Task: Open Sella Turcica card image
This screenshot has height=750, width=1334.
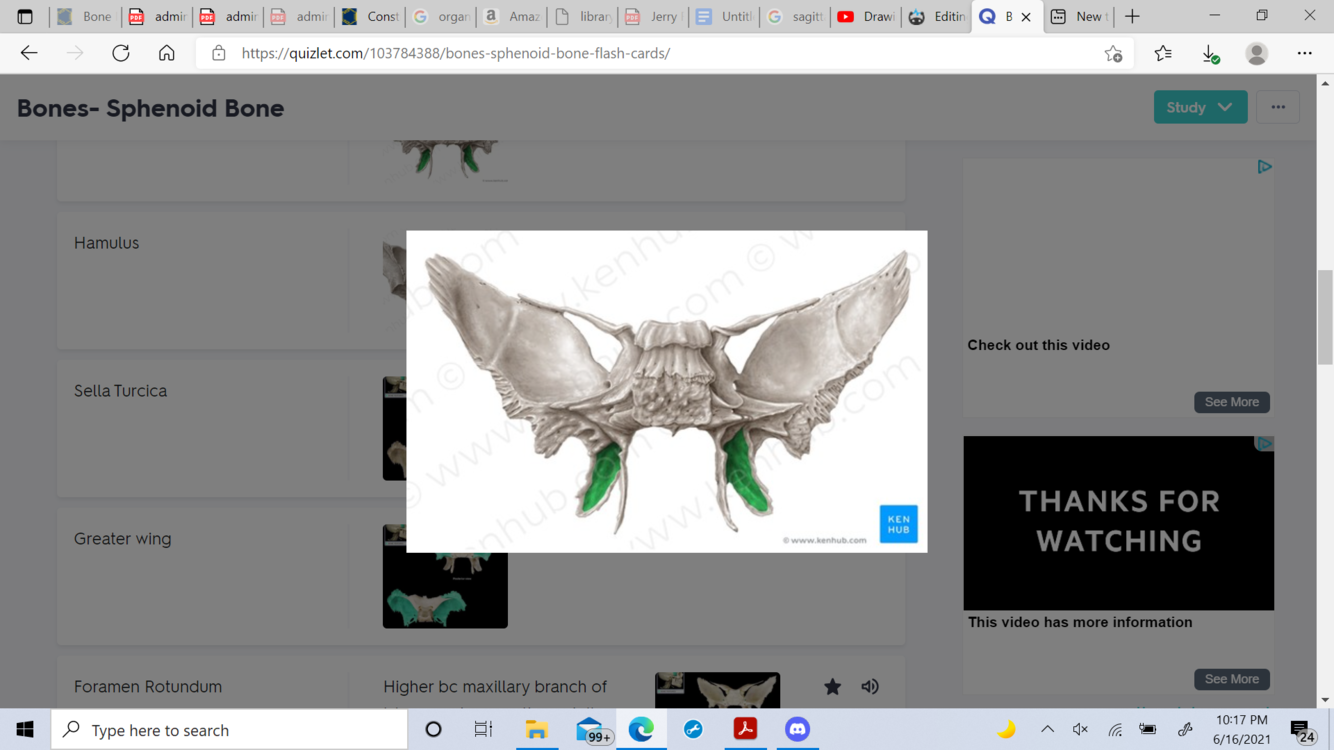Action: pos(394,428)
